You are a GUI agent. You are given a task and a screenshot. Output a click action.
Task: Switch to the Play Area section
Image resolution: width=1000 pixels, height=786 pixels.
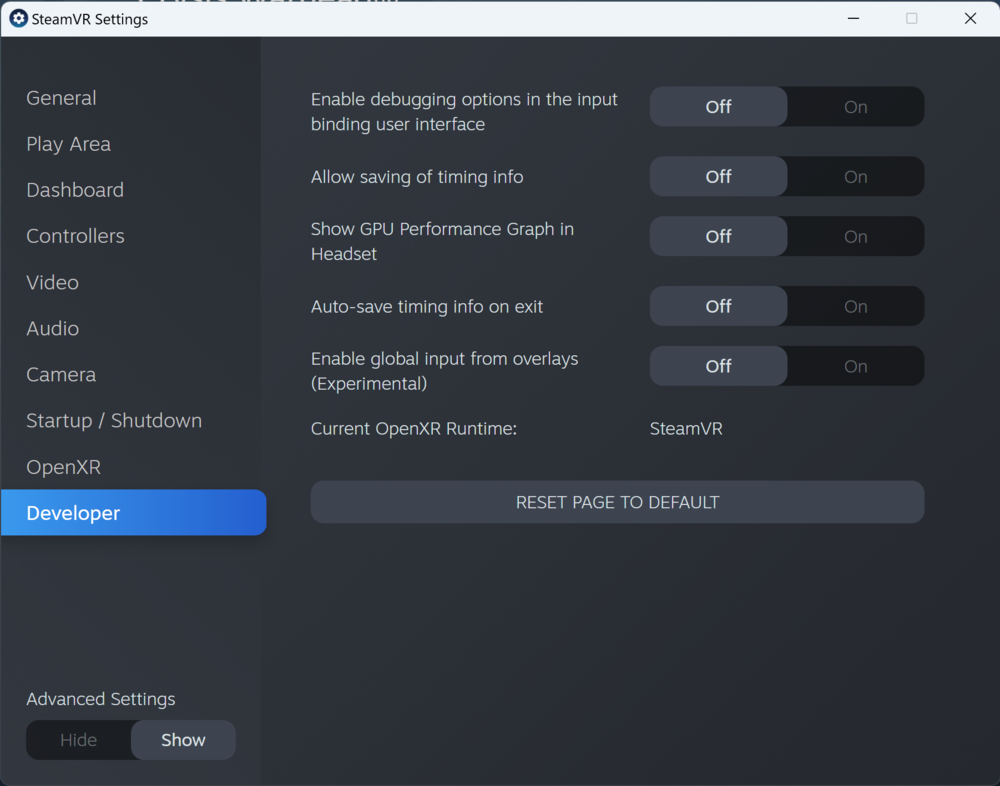click(x=68, y=144)
